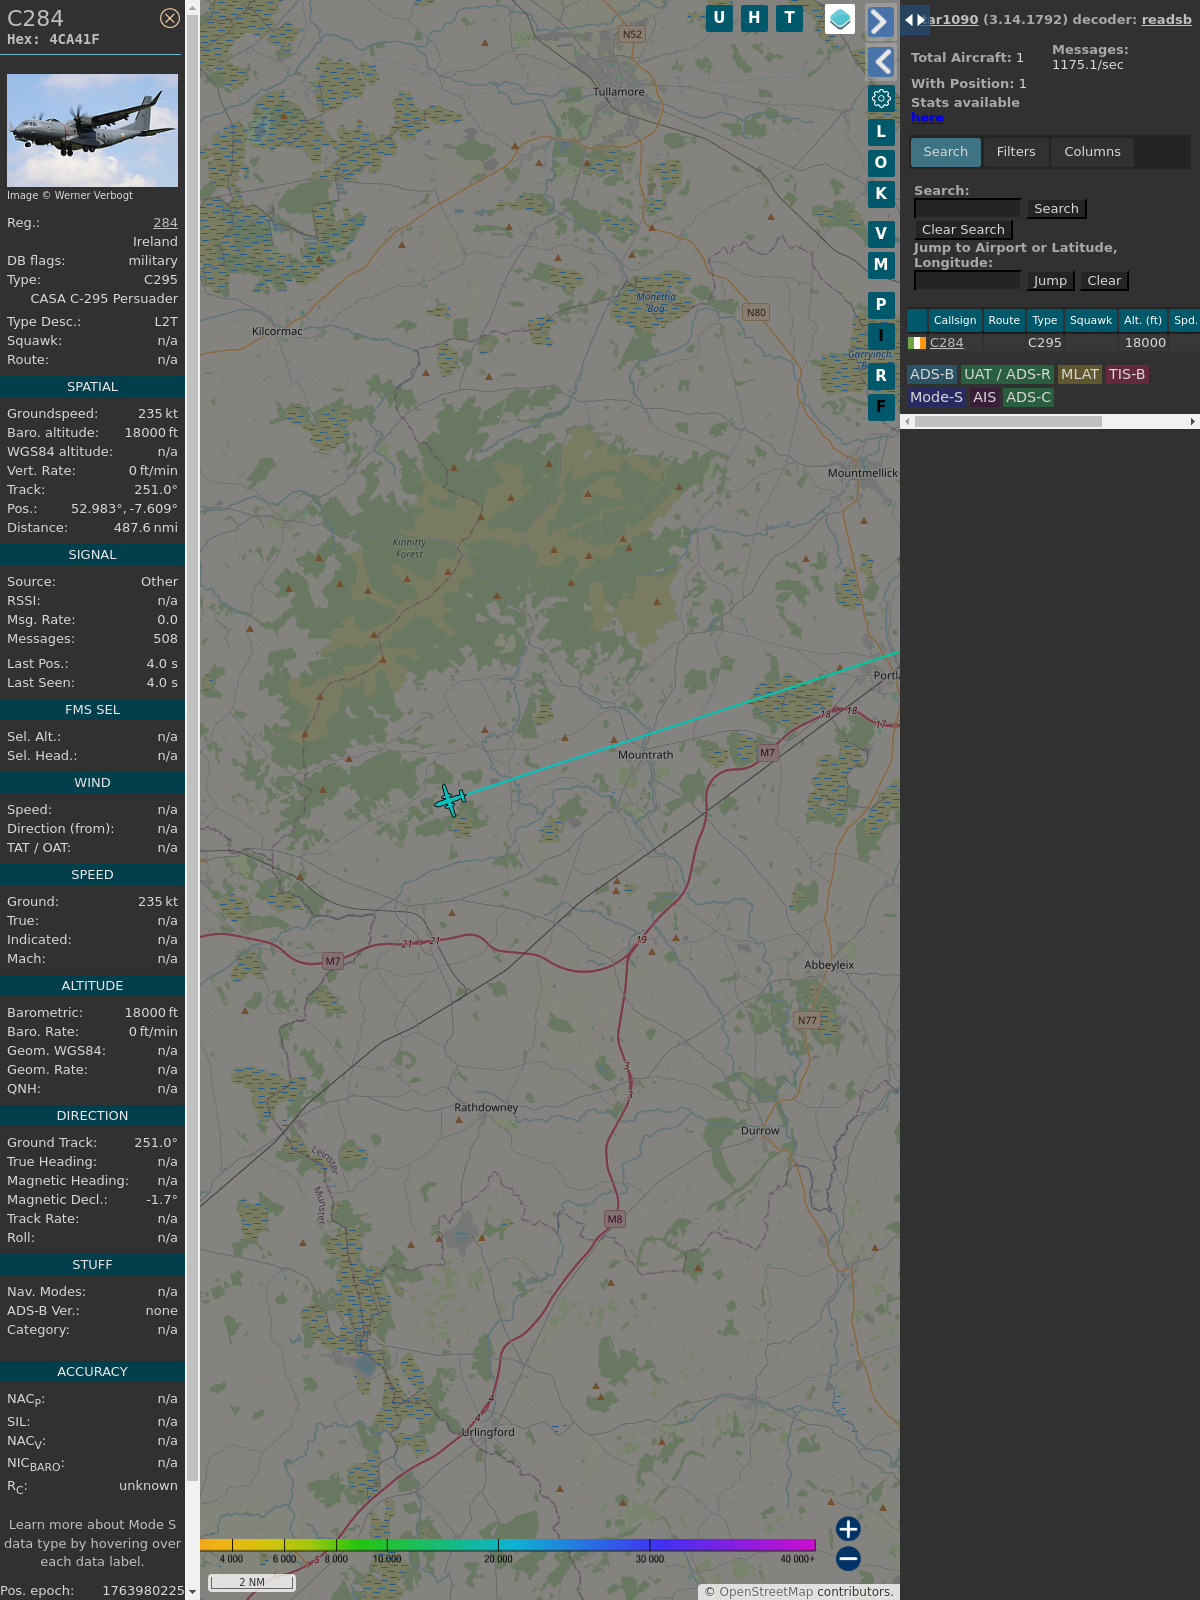Select the aircraft icon on the map
Image resolution: width=1200 pixels, height=1600 pixels.
click(x=451, y=800)
